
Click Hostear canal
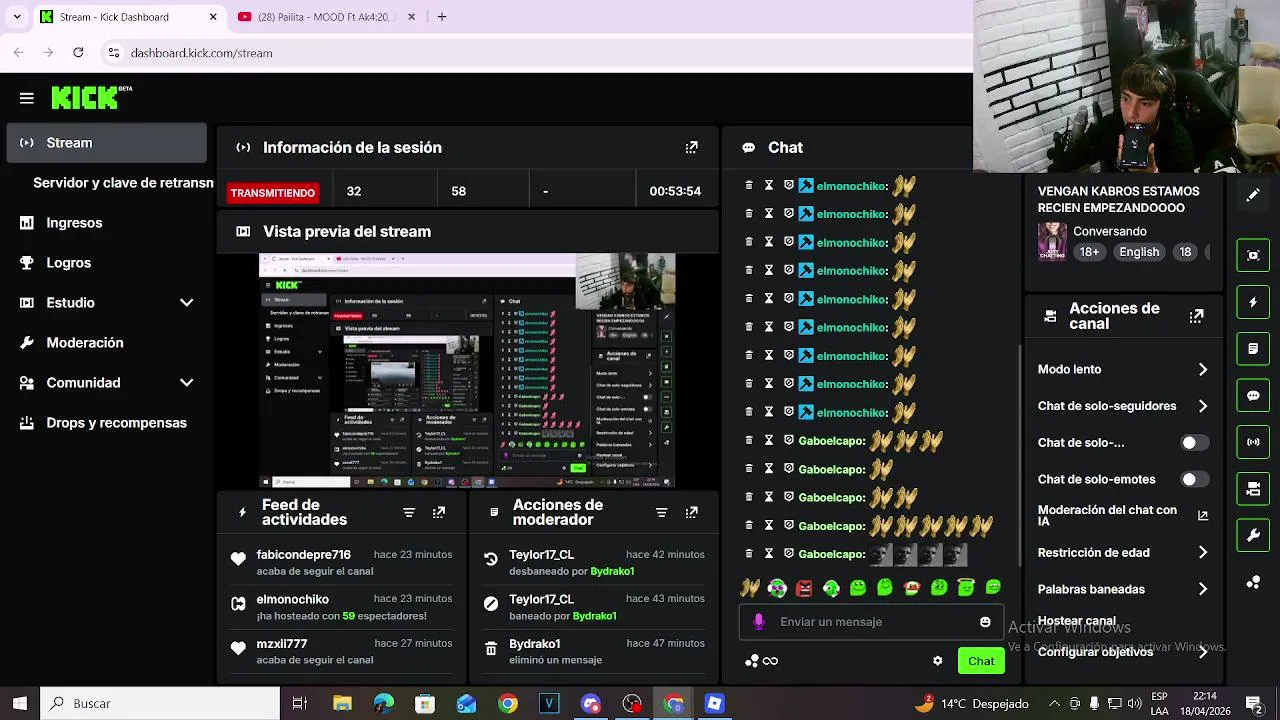[x=1077, y=621]
